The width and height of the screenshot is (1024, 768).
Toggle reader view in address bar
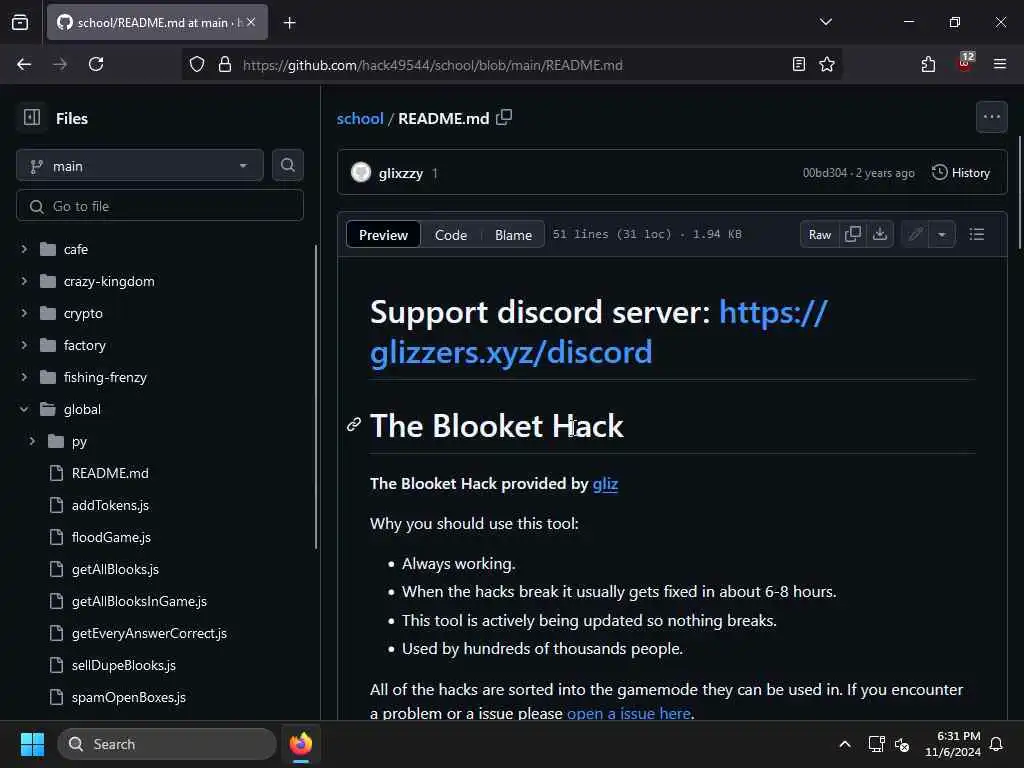tap(798, 64)
